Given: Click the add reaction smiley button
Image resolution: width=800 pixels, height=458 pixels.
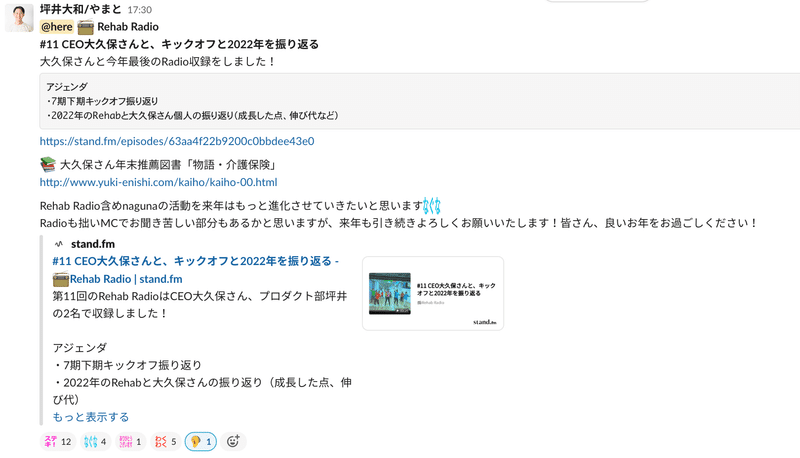Looking at the screenshot, I should click(x=233, y=442).
